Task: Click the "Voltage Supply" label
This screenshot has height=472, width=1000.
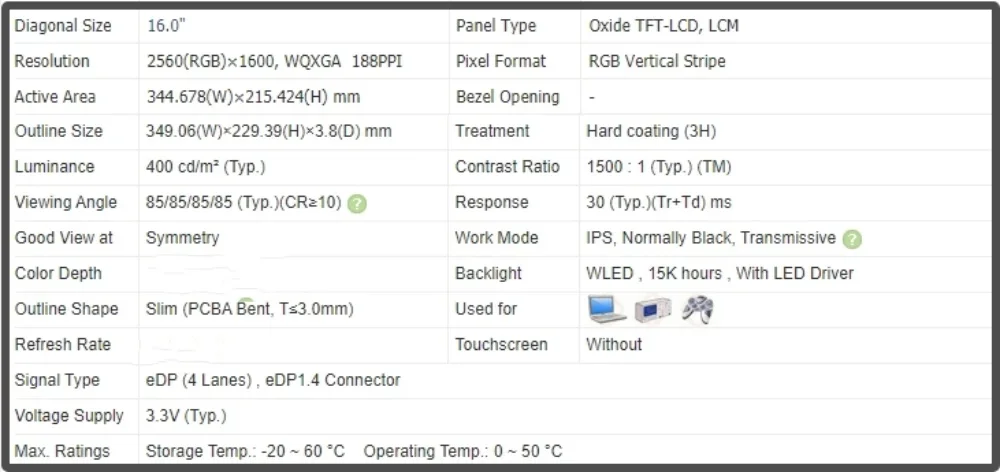Action: click(69, 416)
